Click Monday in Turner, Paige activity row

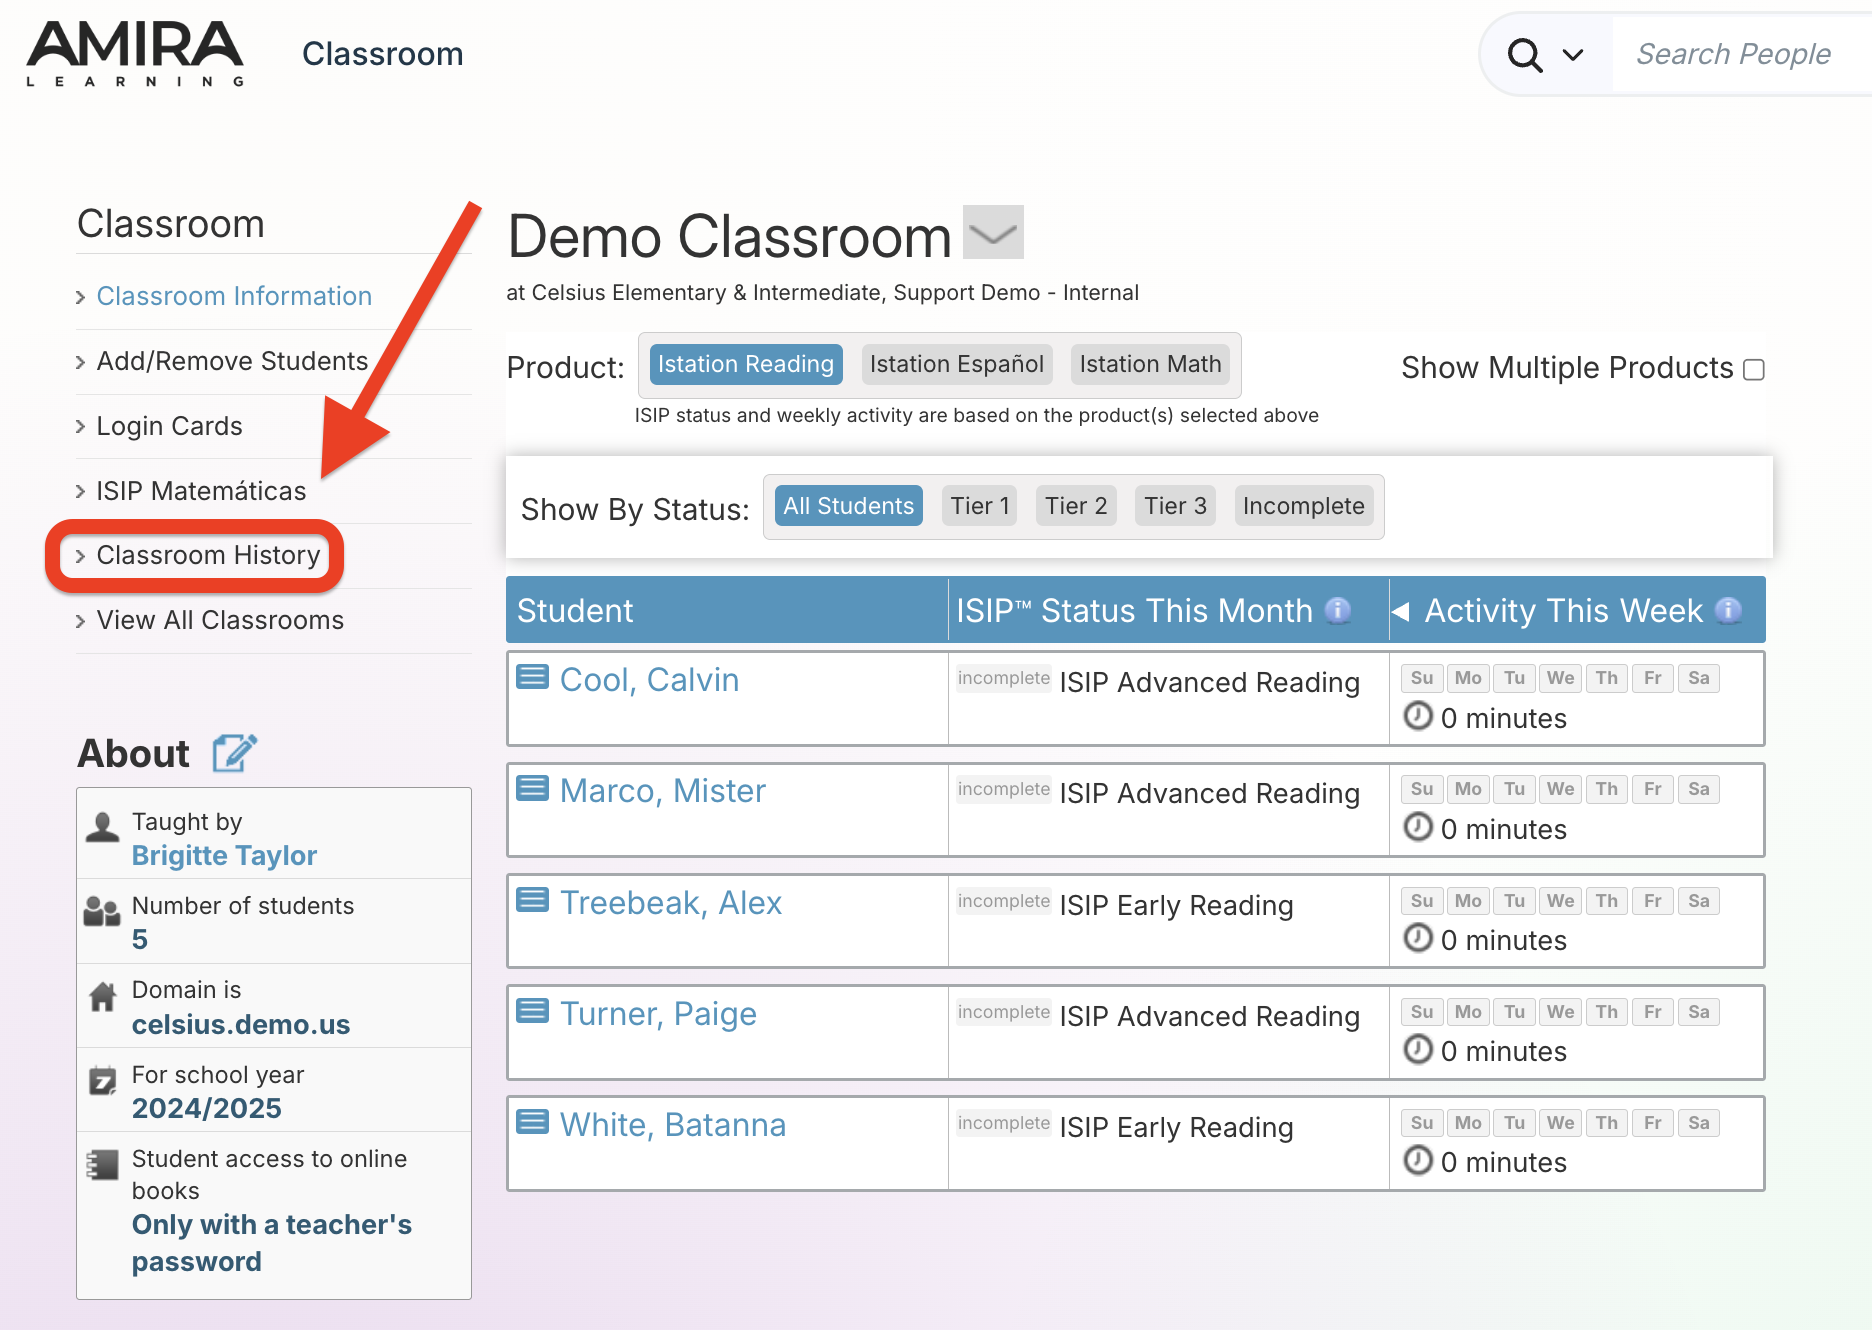coord(1468,1012)
